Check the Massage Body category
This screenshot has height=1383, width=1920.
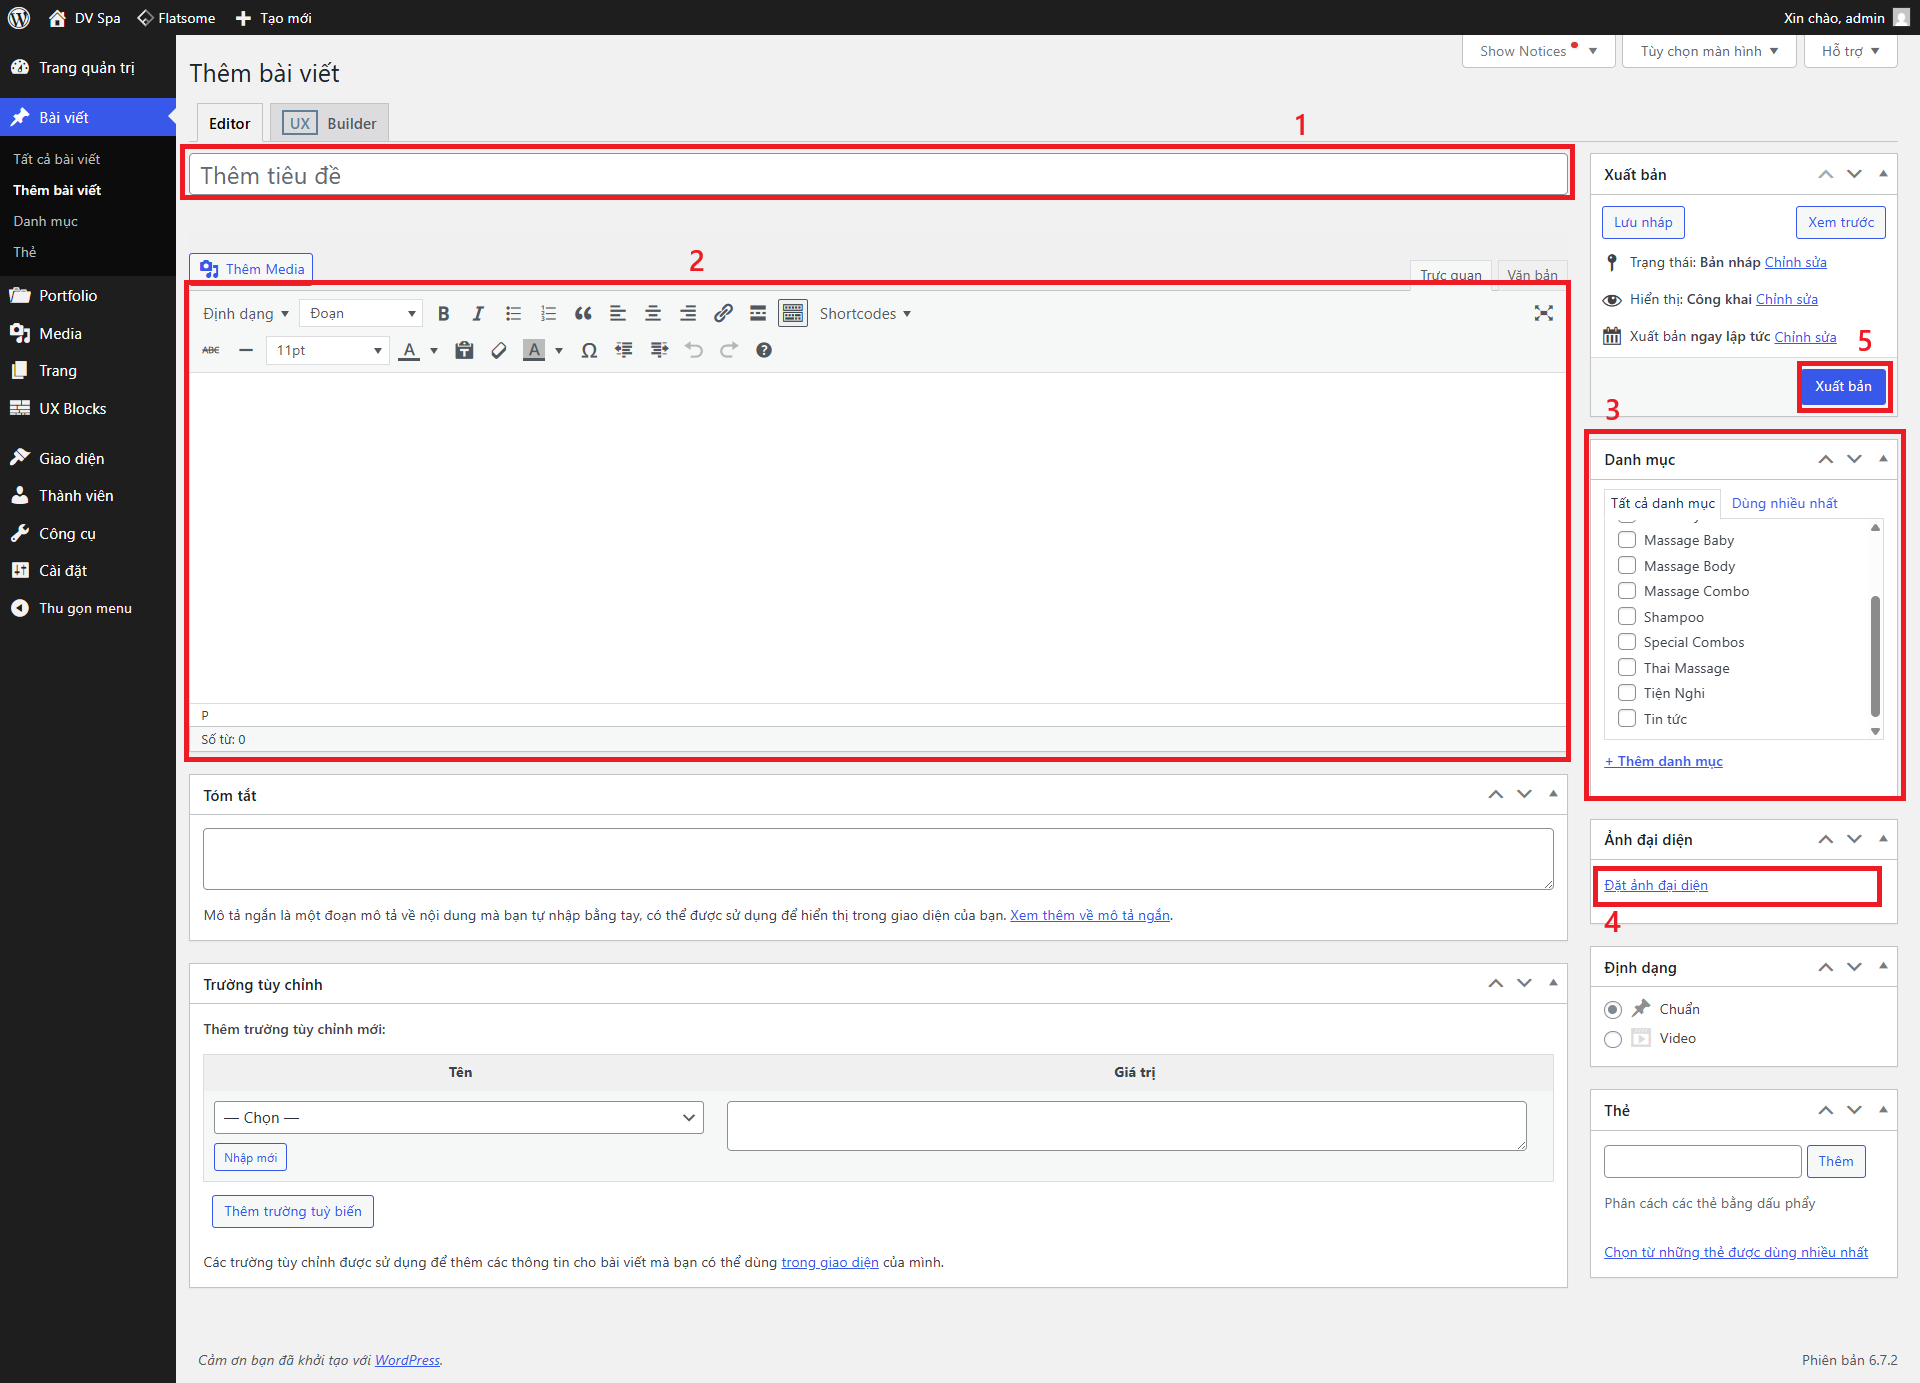[1627, 566]
